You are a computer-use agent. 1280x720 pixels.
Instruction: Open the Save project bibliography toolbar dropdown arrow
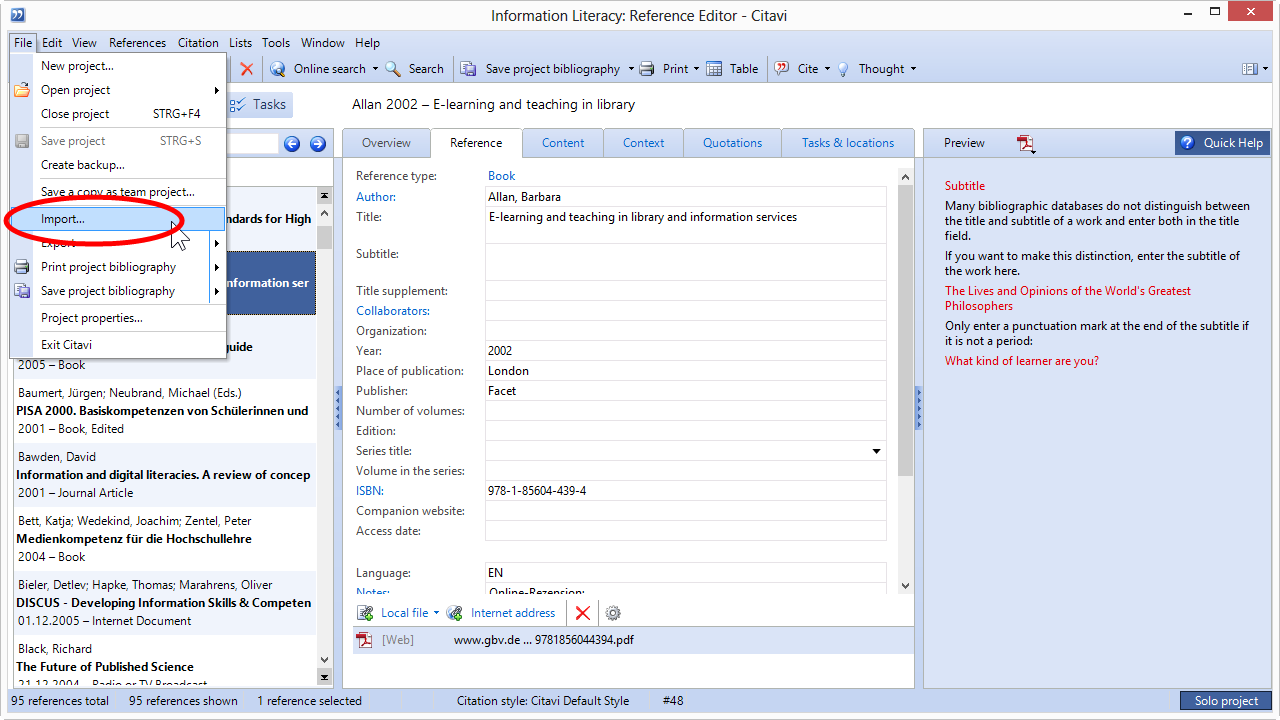point(631,69)
